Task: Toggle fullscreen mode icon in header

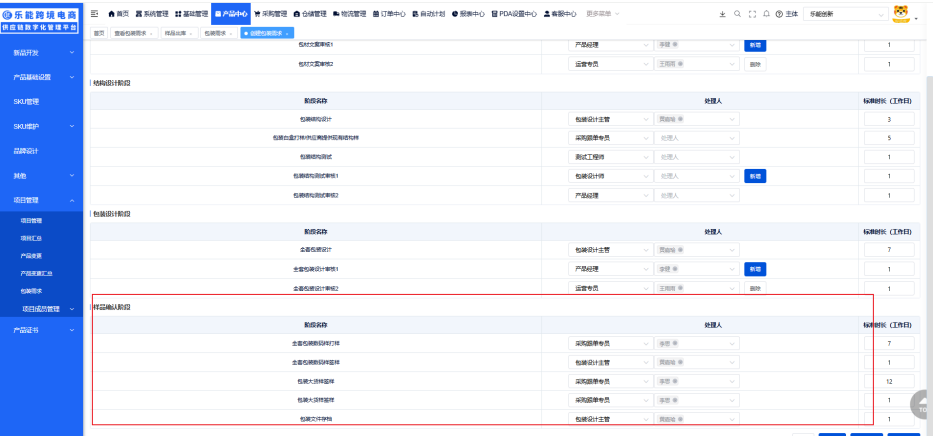Action: [x=752, y=14]
